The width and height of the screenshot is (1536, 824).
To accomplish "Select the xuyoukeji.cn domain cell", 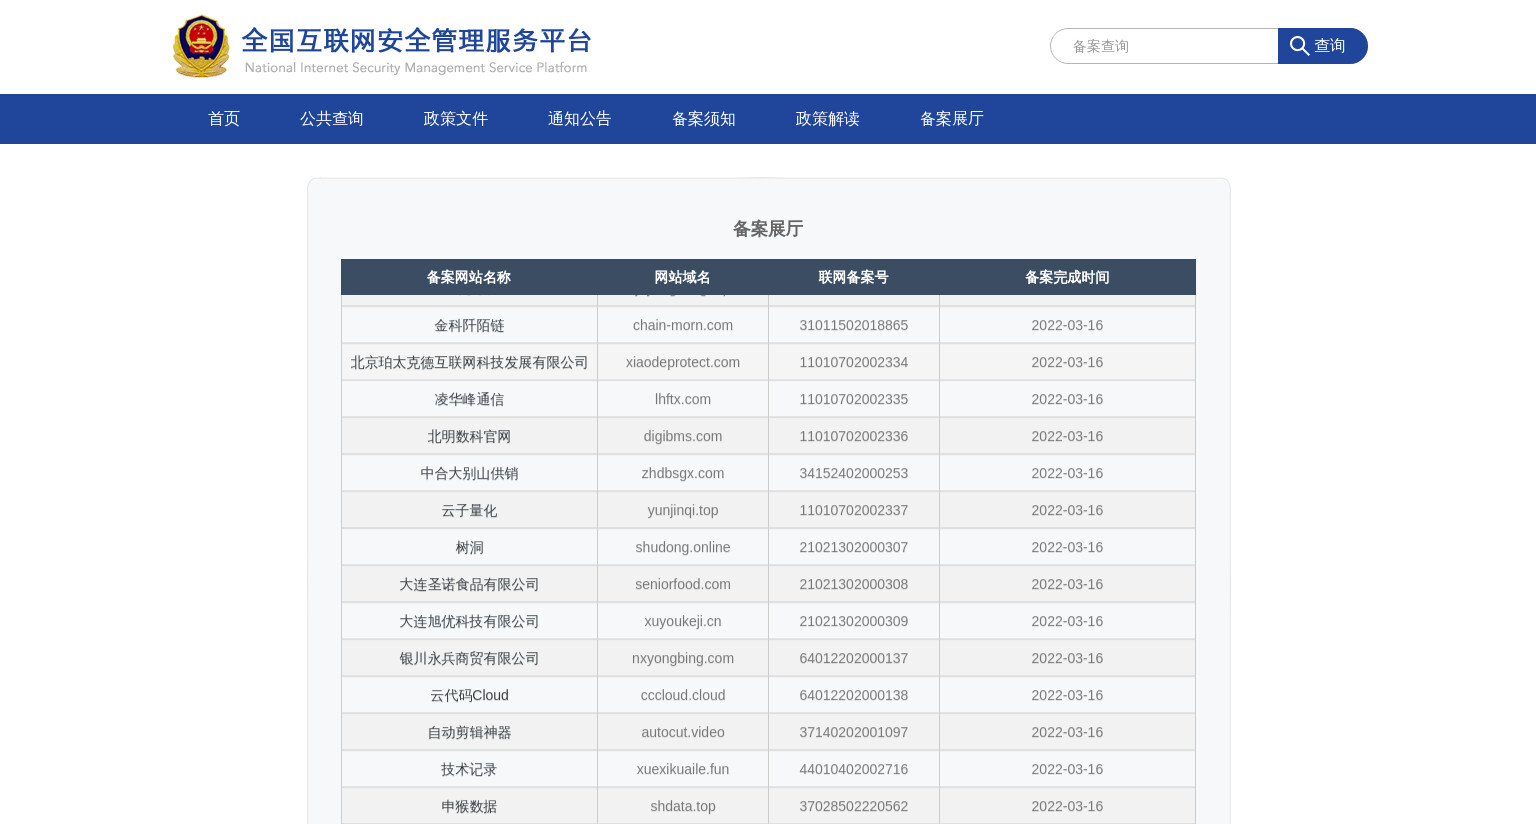I will pos(683,621).
